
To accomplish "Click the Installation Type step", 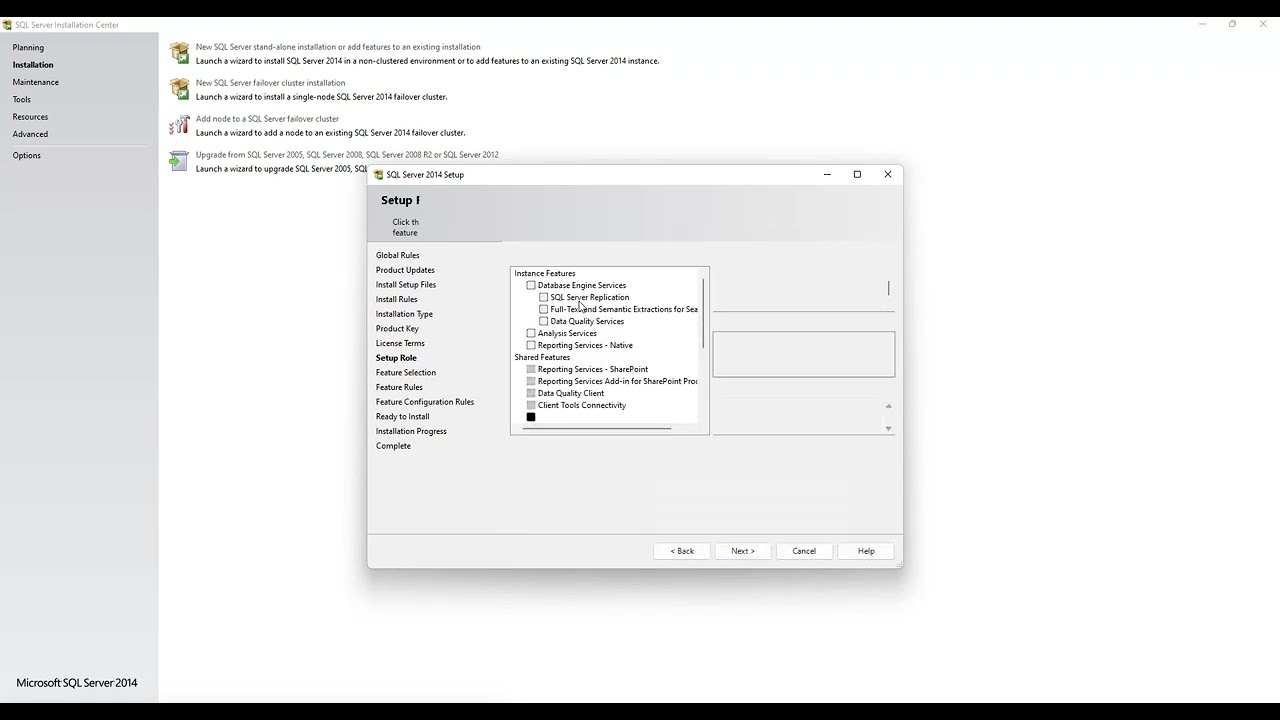I will 404,314.
